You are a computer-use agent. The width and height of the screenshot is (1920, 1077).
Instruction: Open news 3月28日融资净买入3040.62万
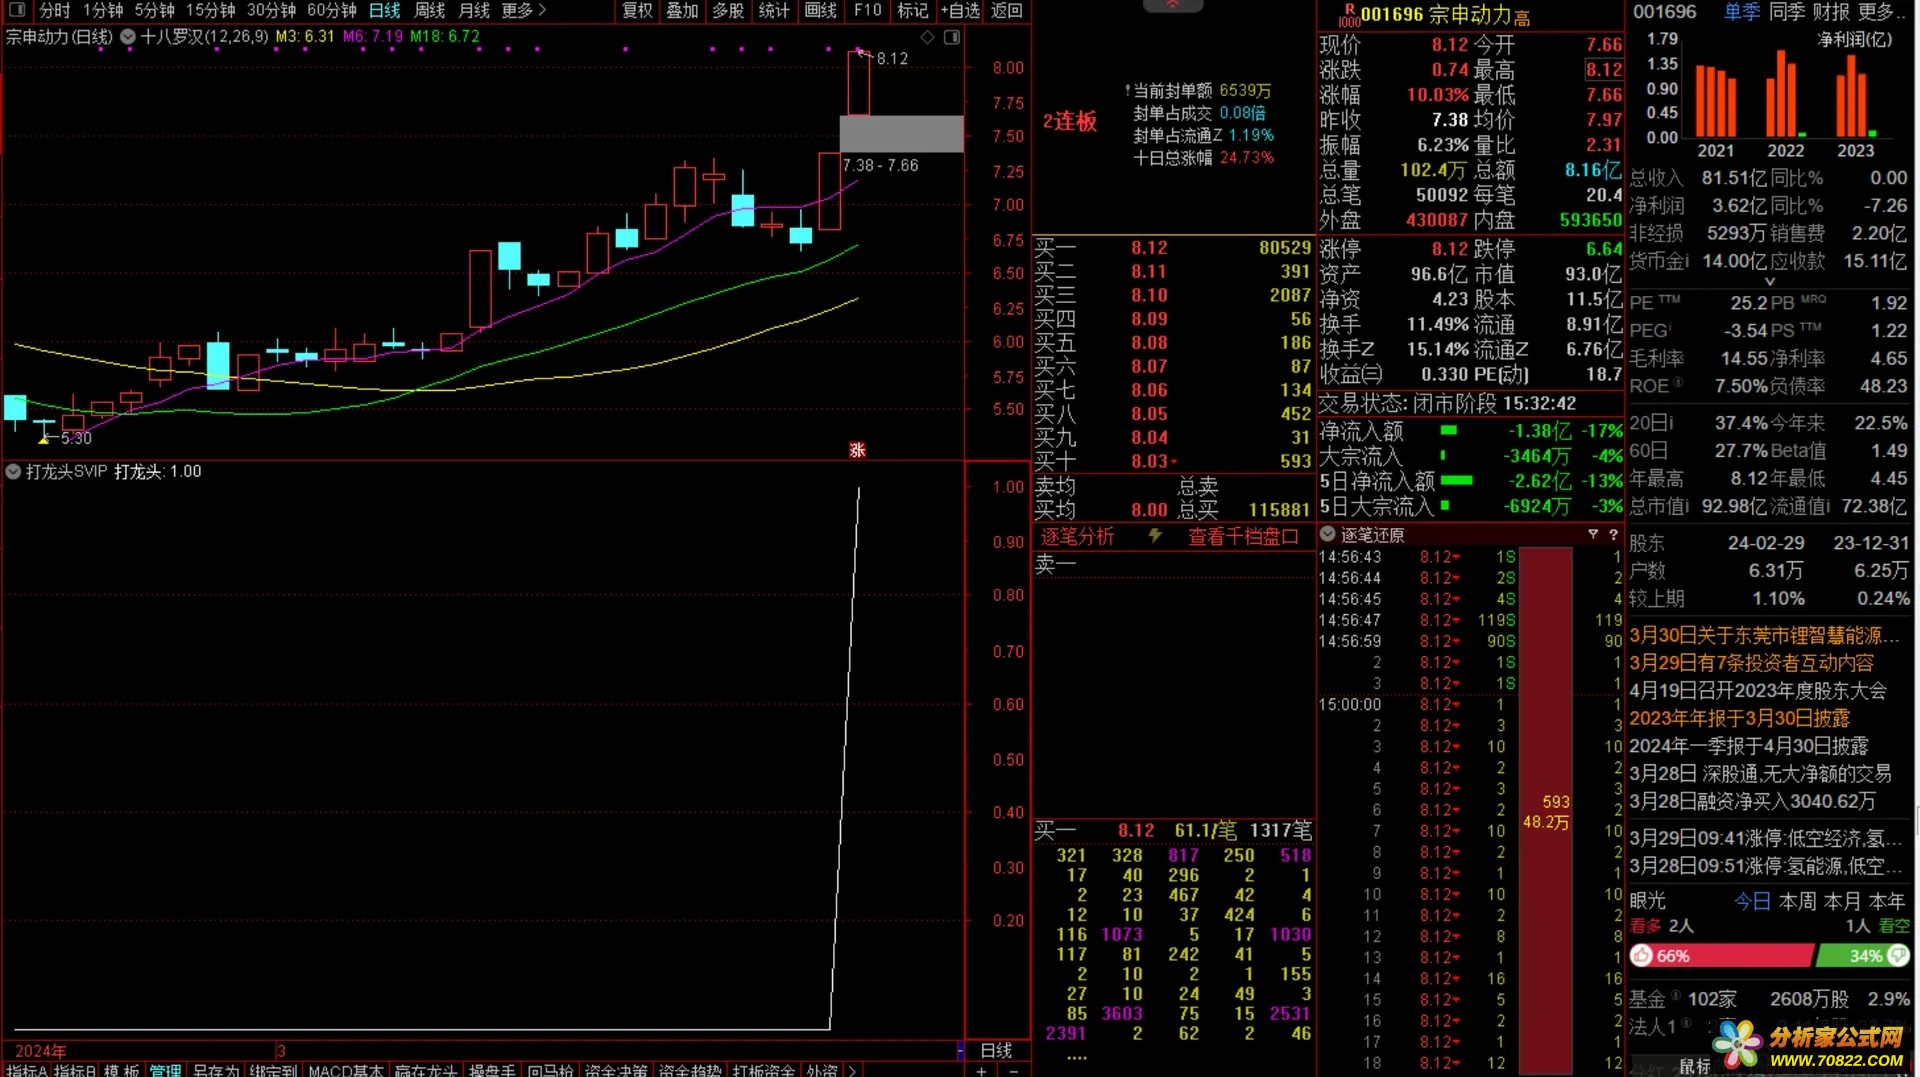[x=1752, y=801]
